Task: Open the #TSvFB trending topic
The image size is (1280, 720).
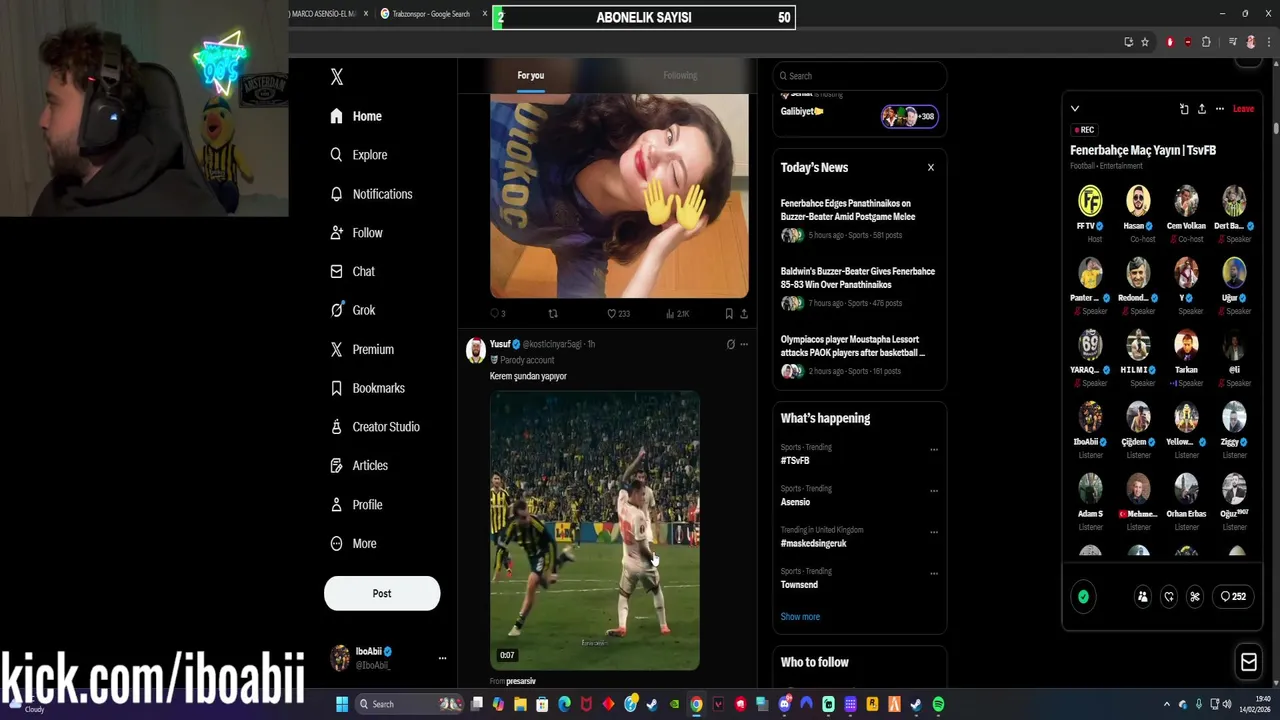Action: click(795, 461)
